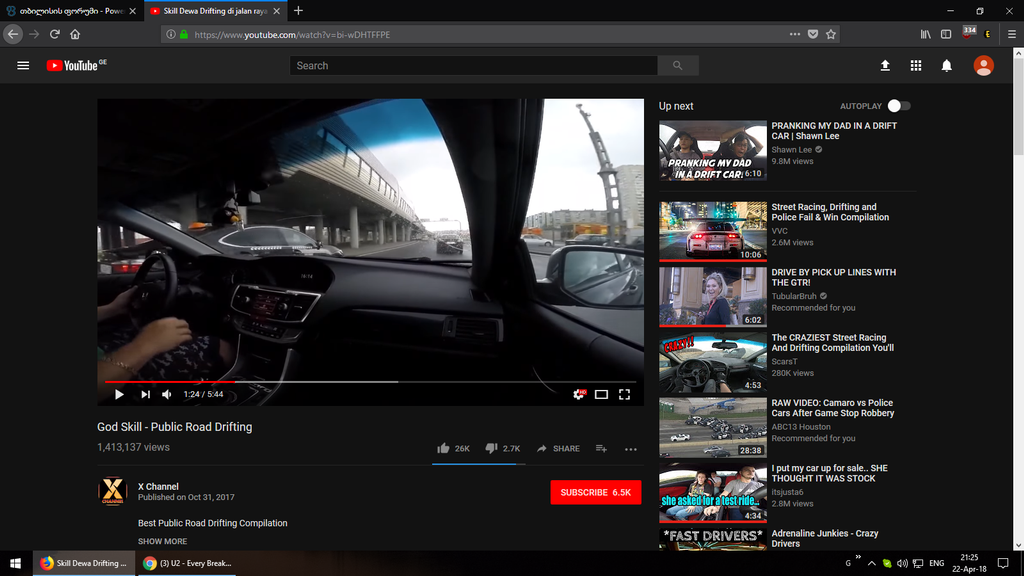Switch to the first browser tab

69,11
